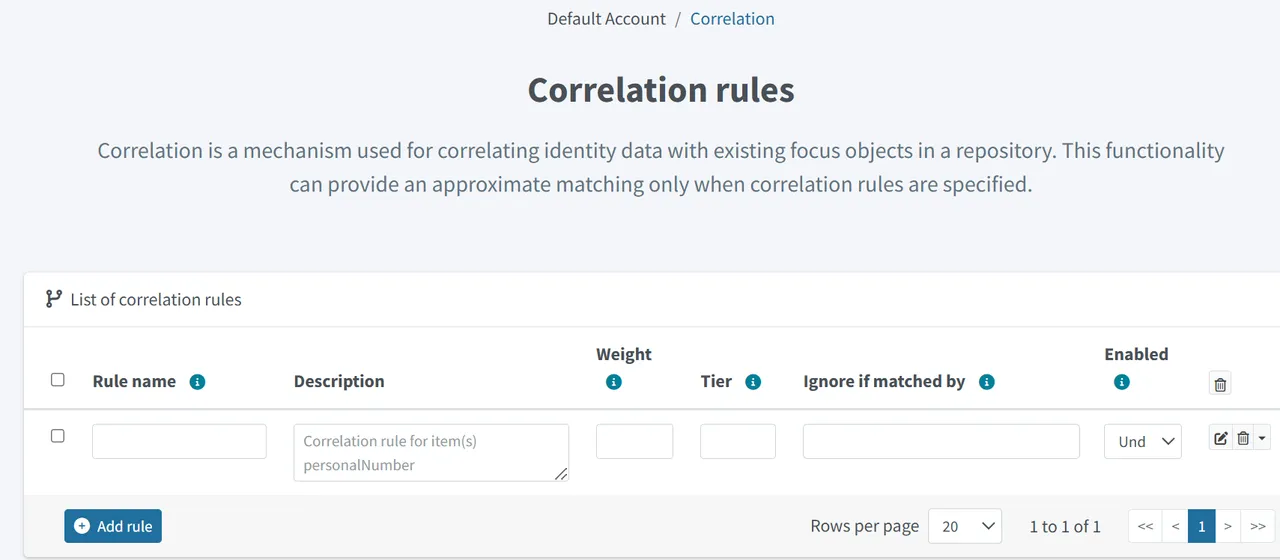
Task: Check the correlation rule row checkbox
Action: tap(58, 436)
